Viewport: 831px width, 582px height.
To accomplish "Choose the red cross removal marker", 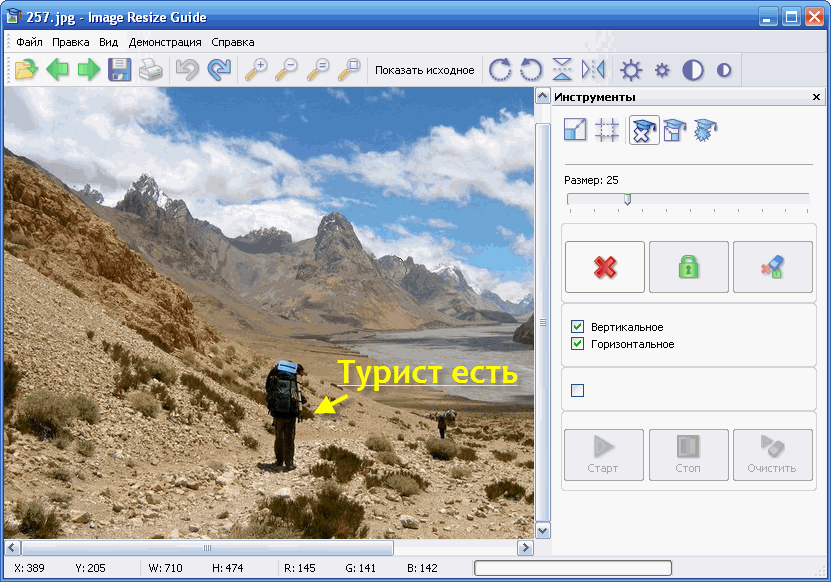I will 605,267.
